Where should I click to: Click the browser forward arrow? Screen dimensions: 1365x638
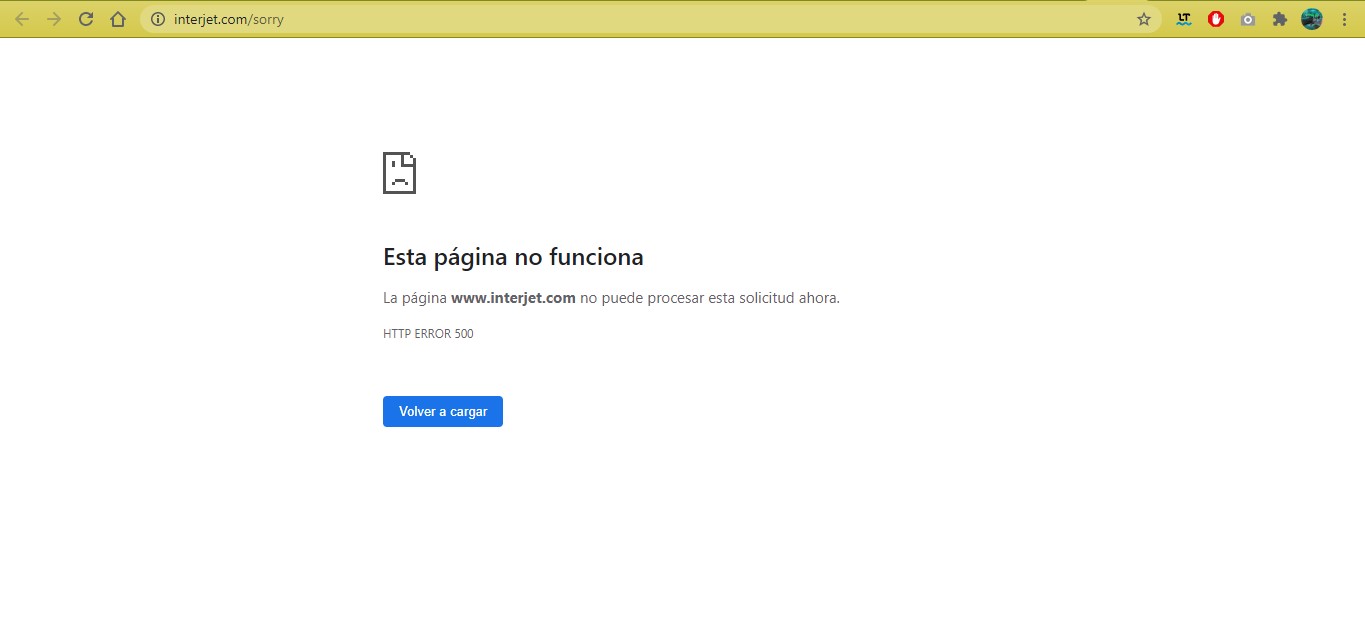point(54,19)
